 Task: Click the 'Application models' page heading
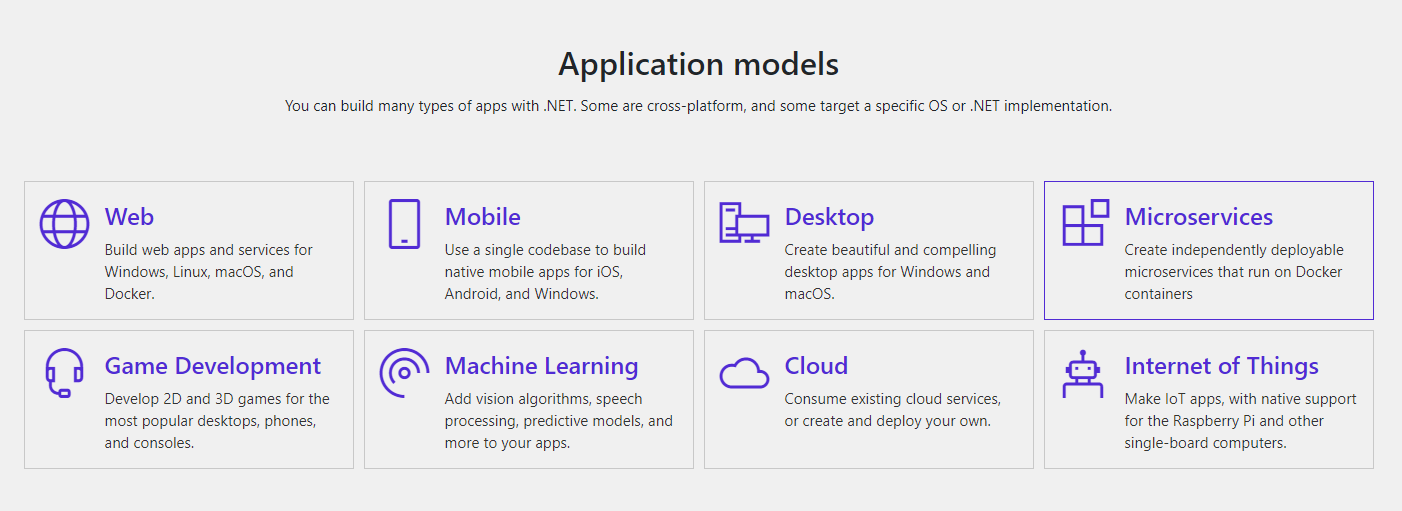coord(699,64)
